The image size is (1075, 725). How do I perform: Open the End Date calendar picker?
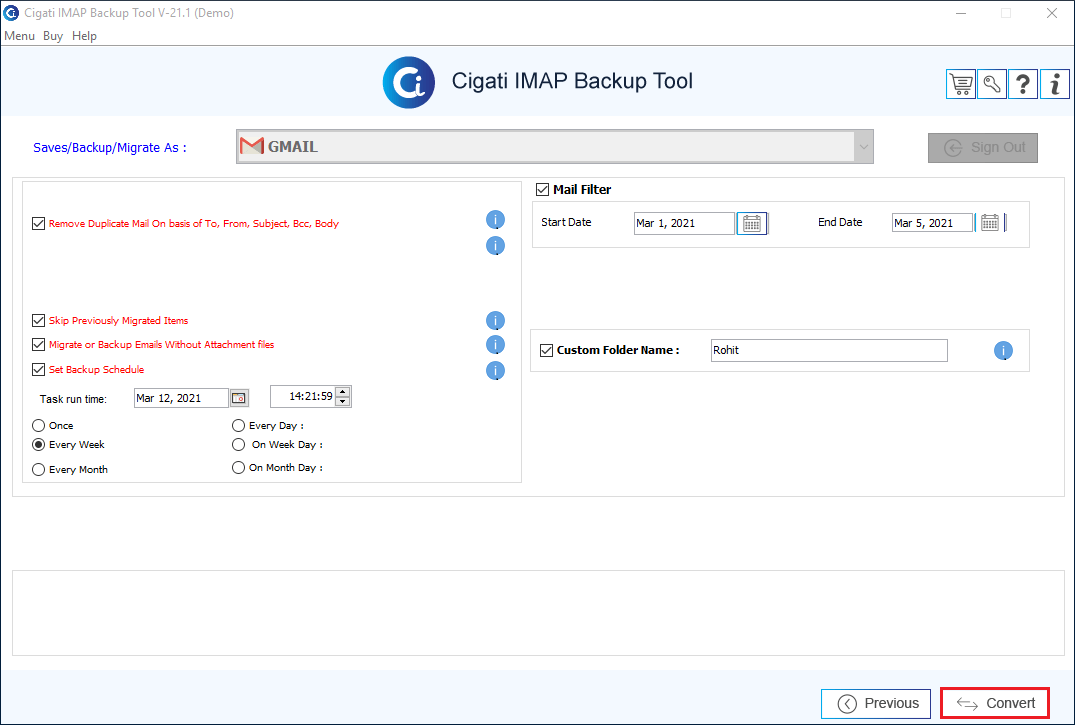(989, 223)
